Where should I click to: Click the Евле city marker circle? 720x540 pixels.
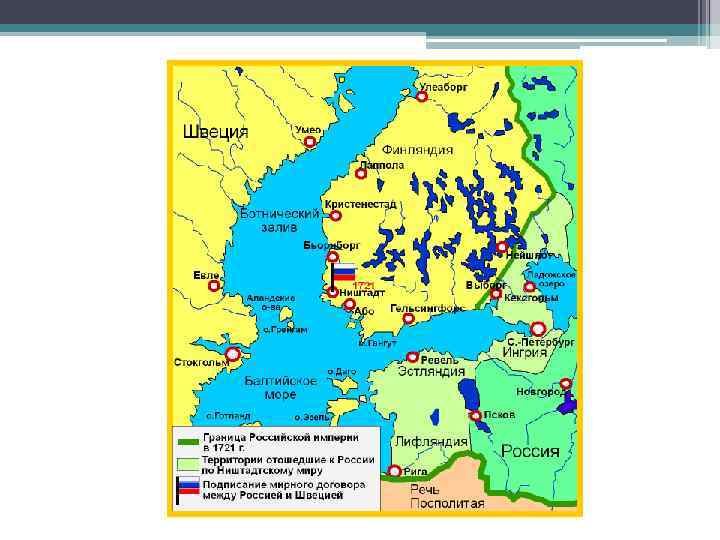point(214,286)
